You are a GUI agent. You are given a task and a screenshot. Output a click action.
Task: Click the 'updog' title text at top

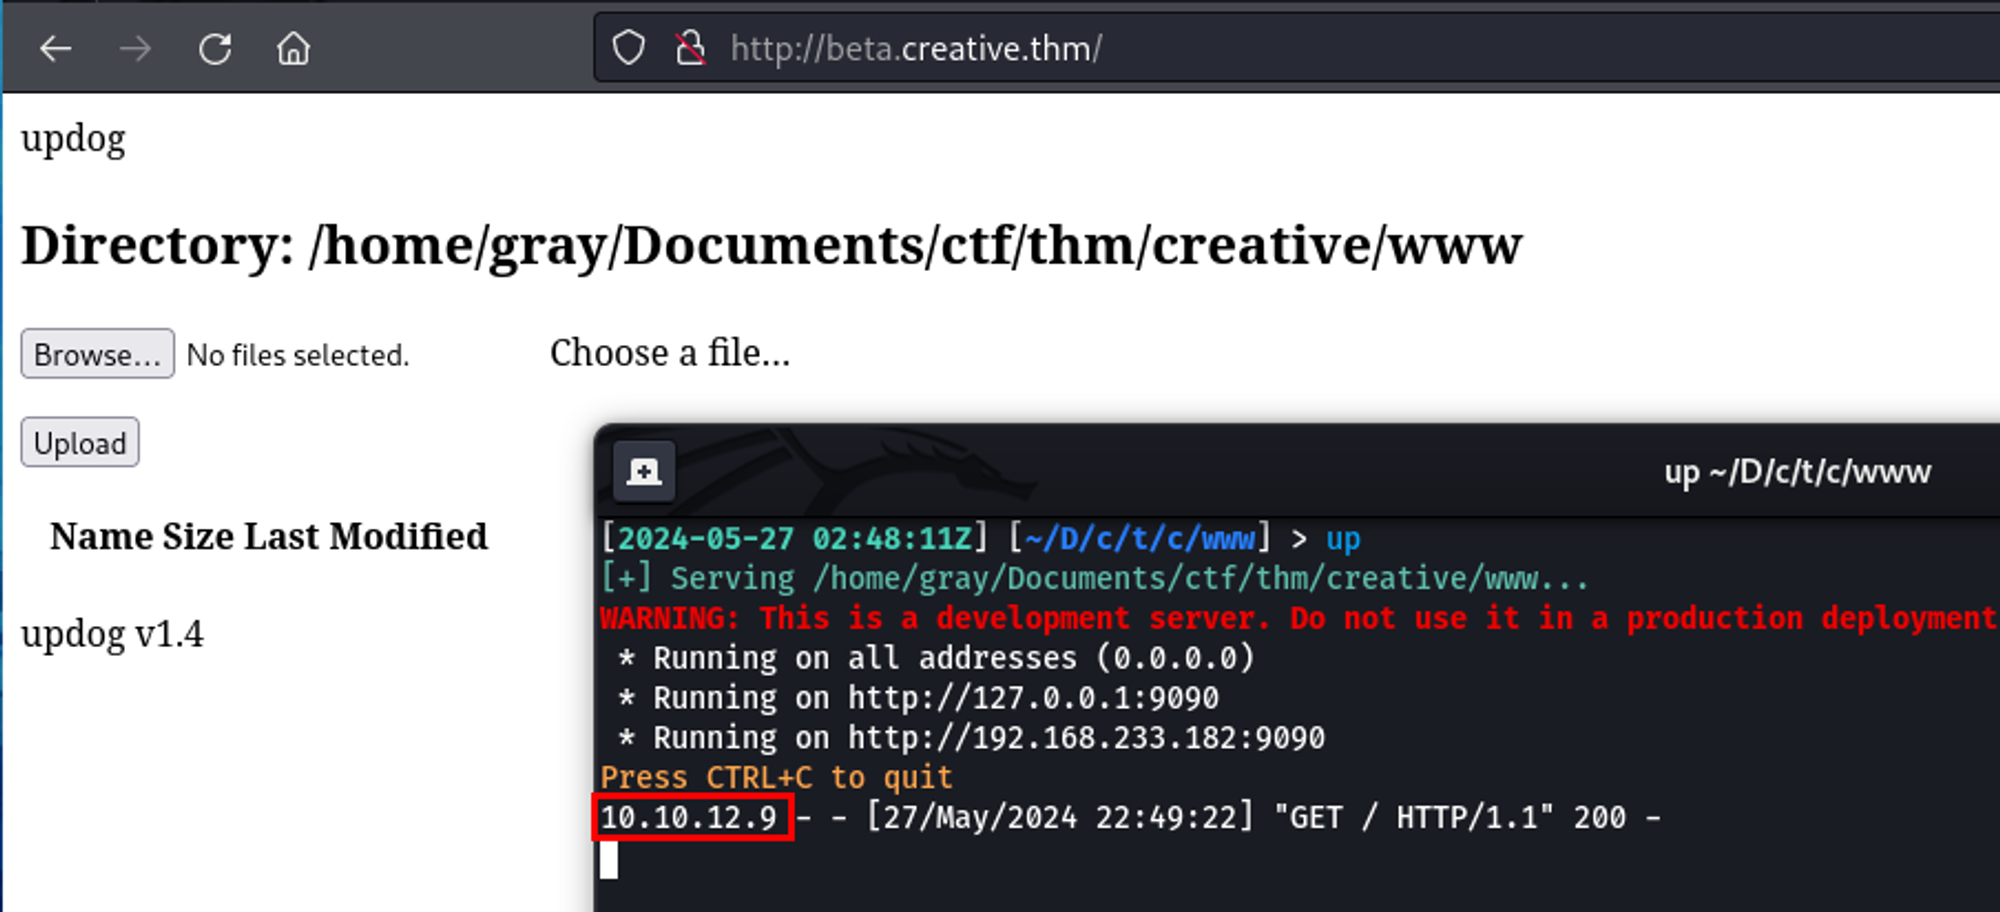(x=73, y=139)
